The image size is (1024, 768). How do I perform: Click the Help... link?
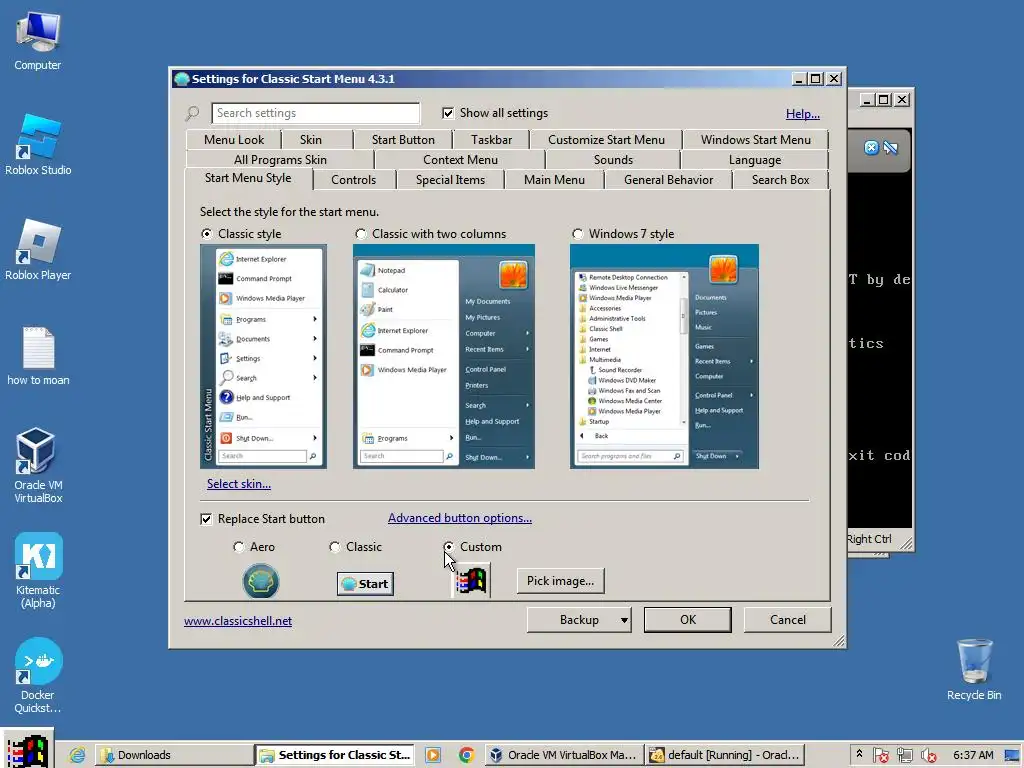[x=803, y=114]
